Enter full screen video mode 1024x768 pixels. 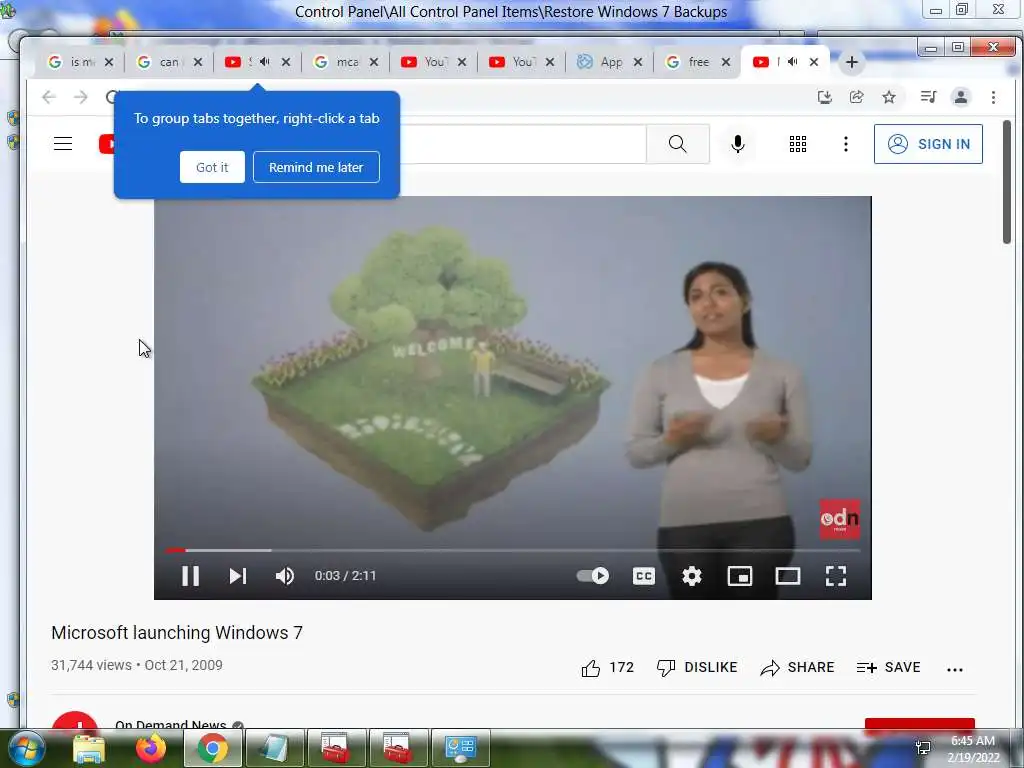(x=836, y=575)
